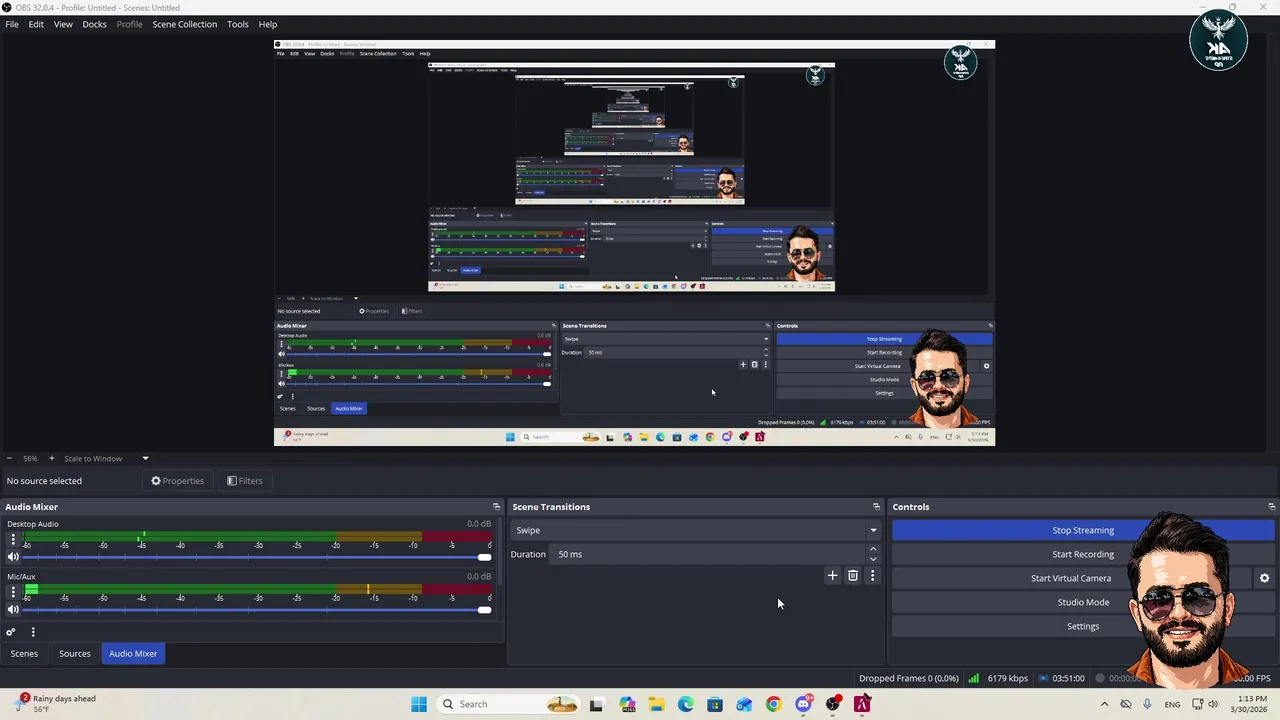Open OBS Settings from Controls
The height and width of the screenshot is (720, 1280).
pos(1083,626)
